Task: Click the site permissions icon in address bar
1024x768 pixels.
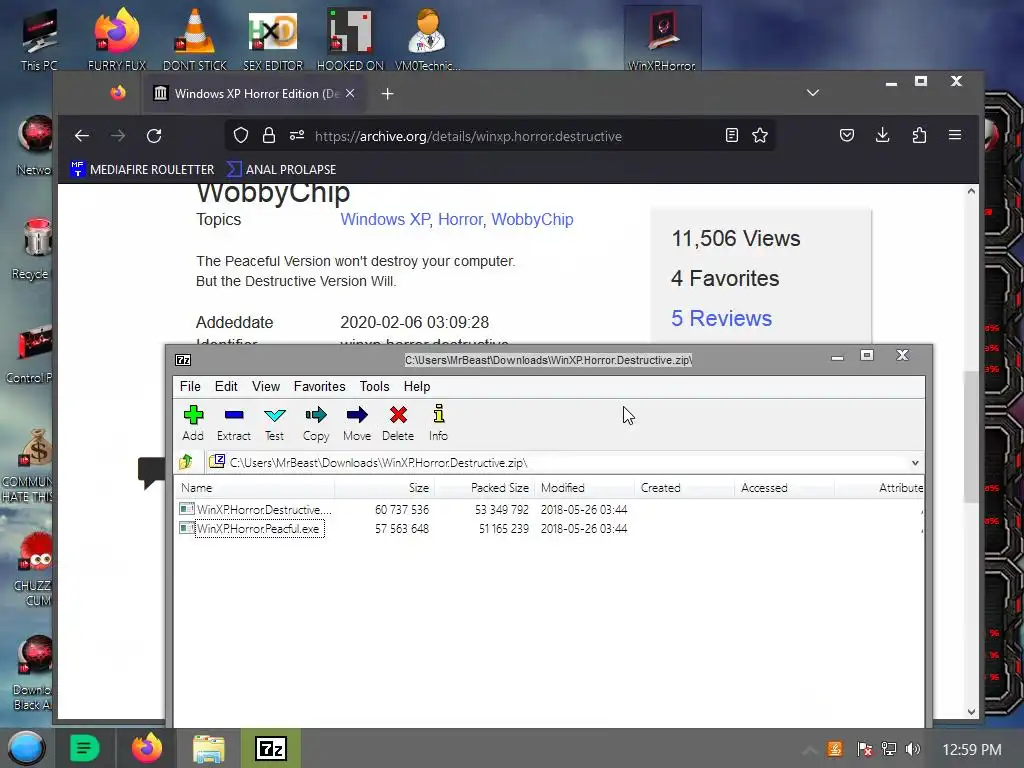Action: tap(297, 135)
